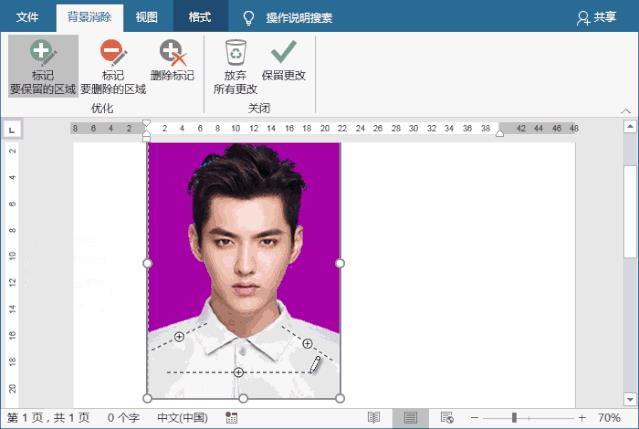Viewport: 639px width, 429px height.
Task: Click the zoom out minus button
Action: (x=474, y=417)
